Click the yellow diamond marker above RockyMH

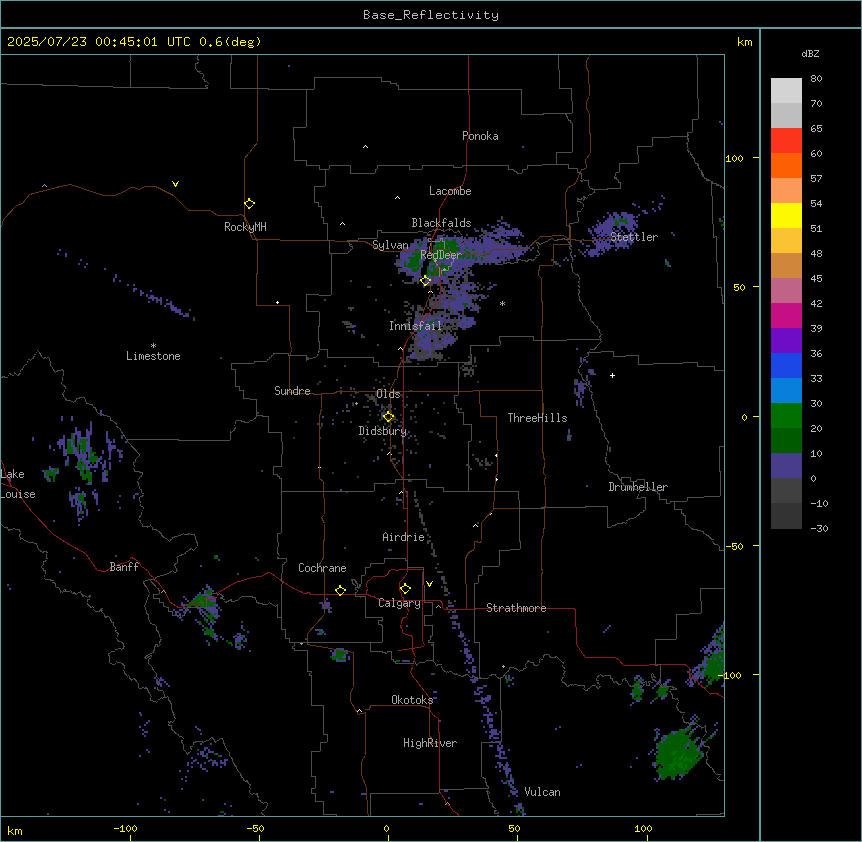(x=249, y=204)
